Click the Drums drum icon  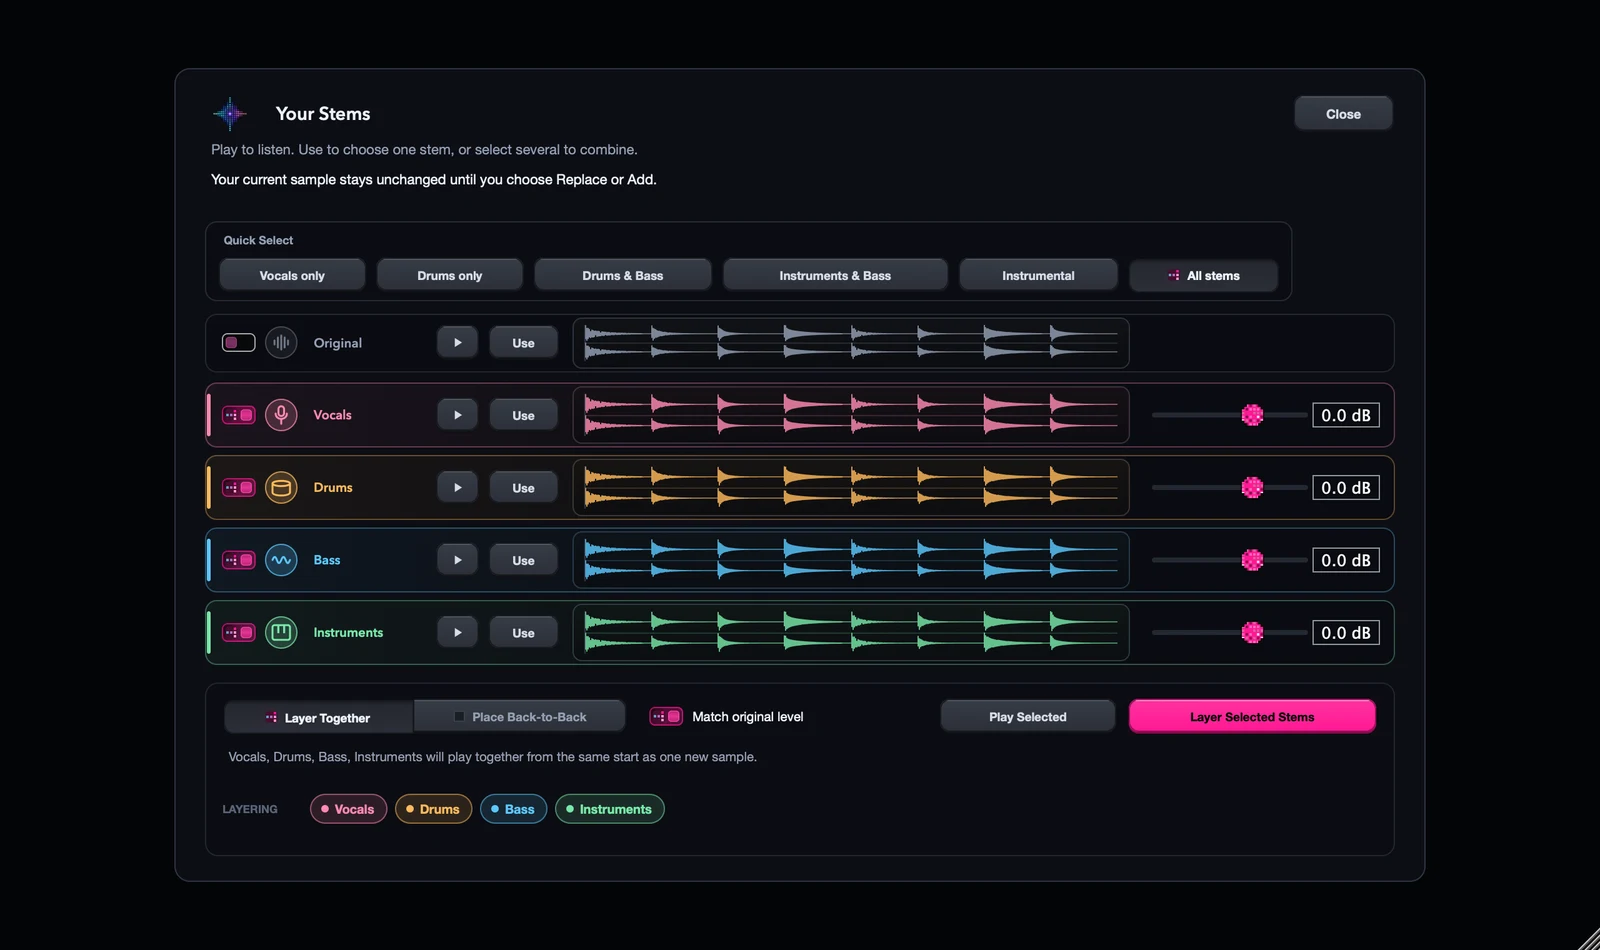pos(281,488)
